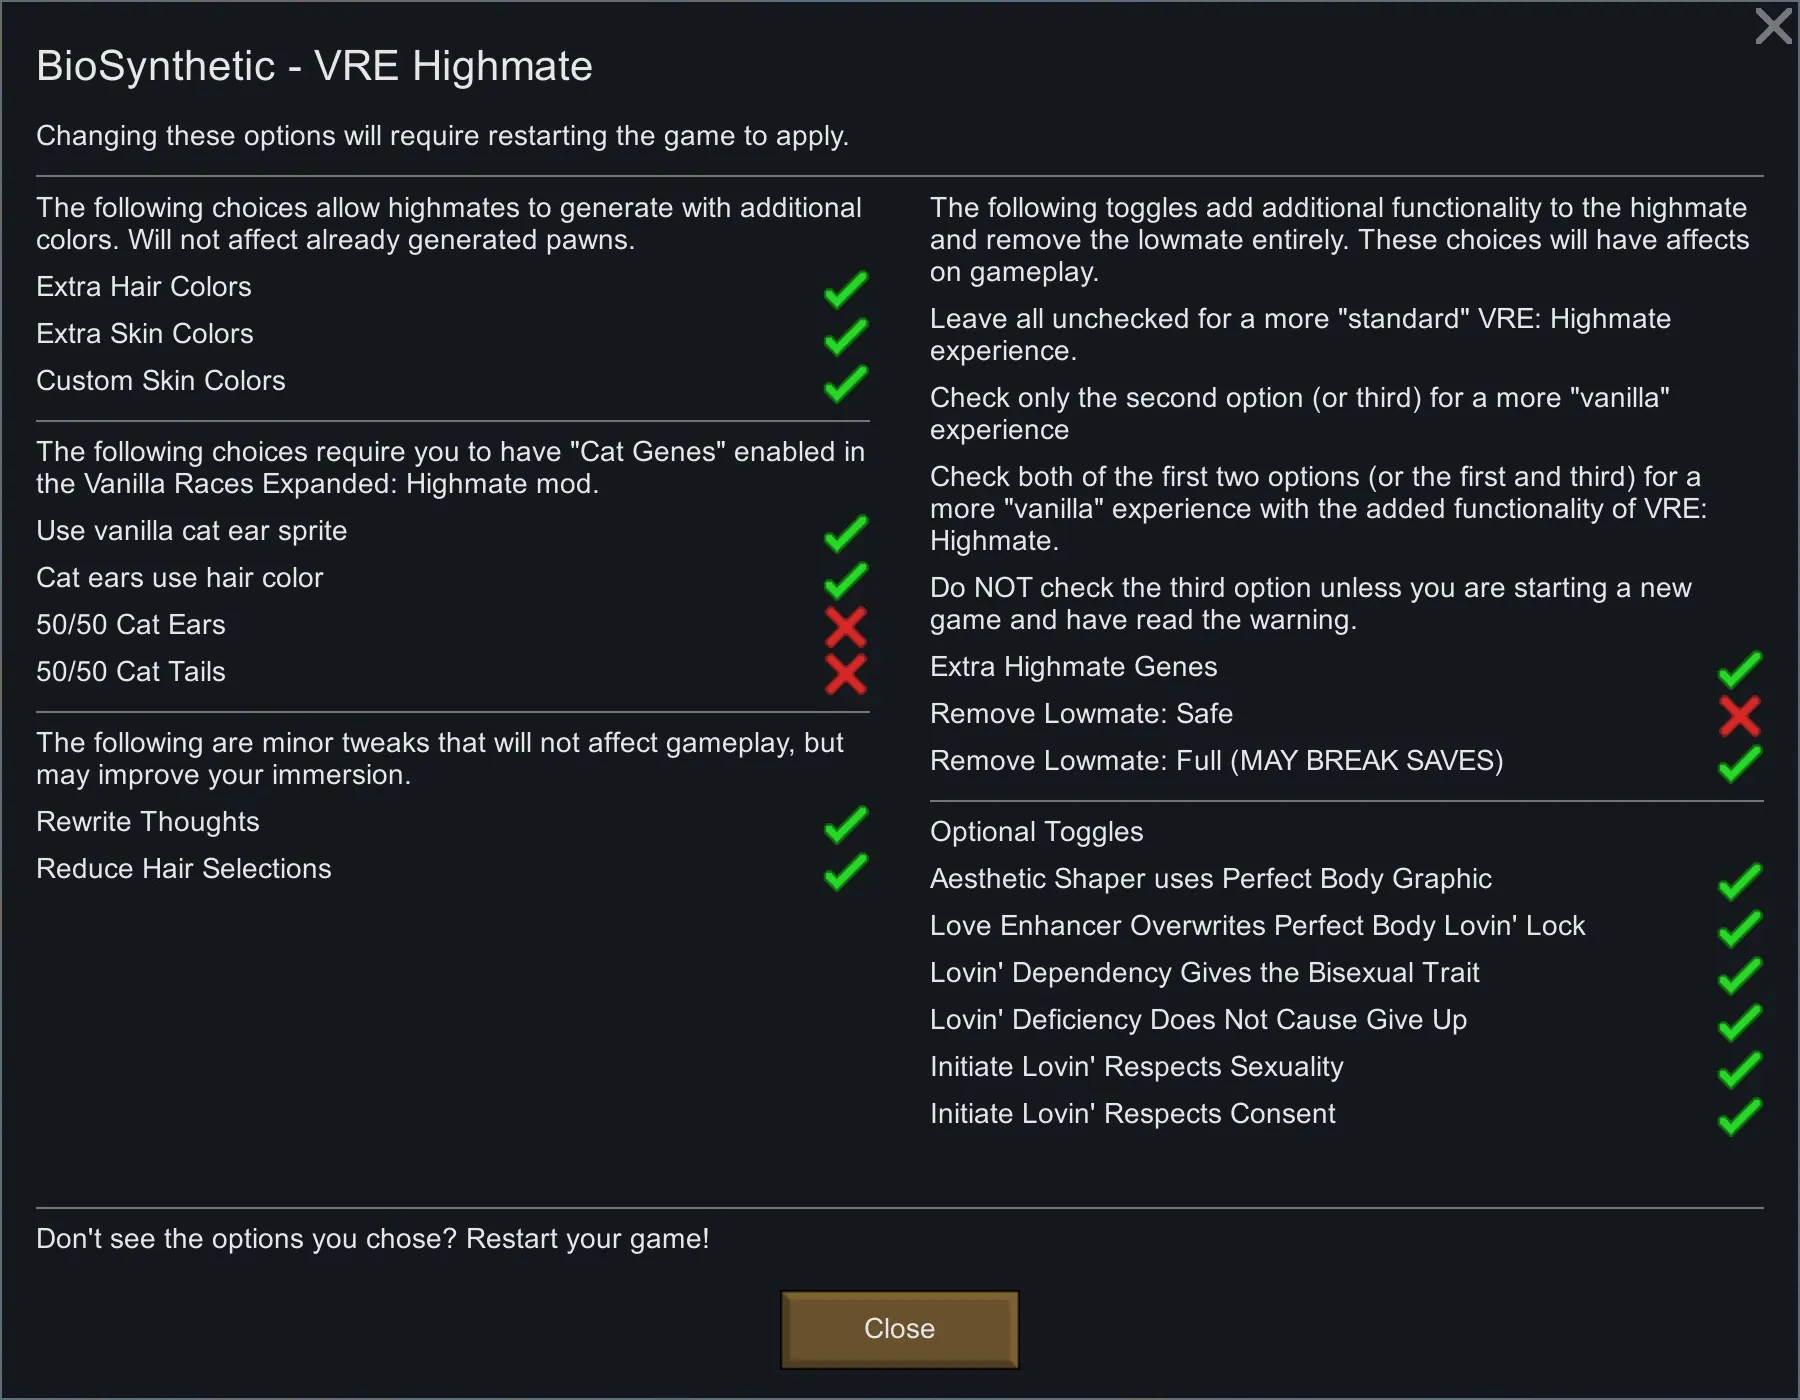The width and height of the screenshot is (1800, 1400).
Task: Uncheck Reduce Hair Selections
Action: (x=845, y=871)
